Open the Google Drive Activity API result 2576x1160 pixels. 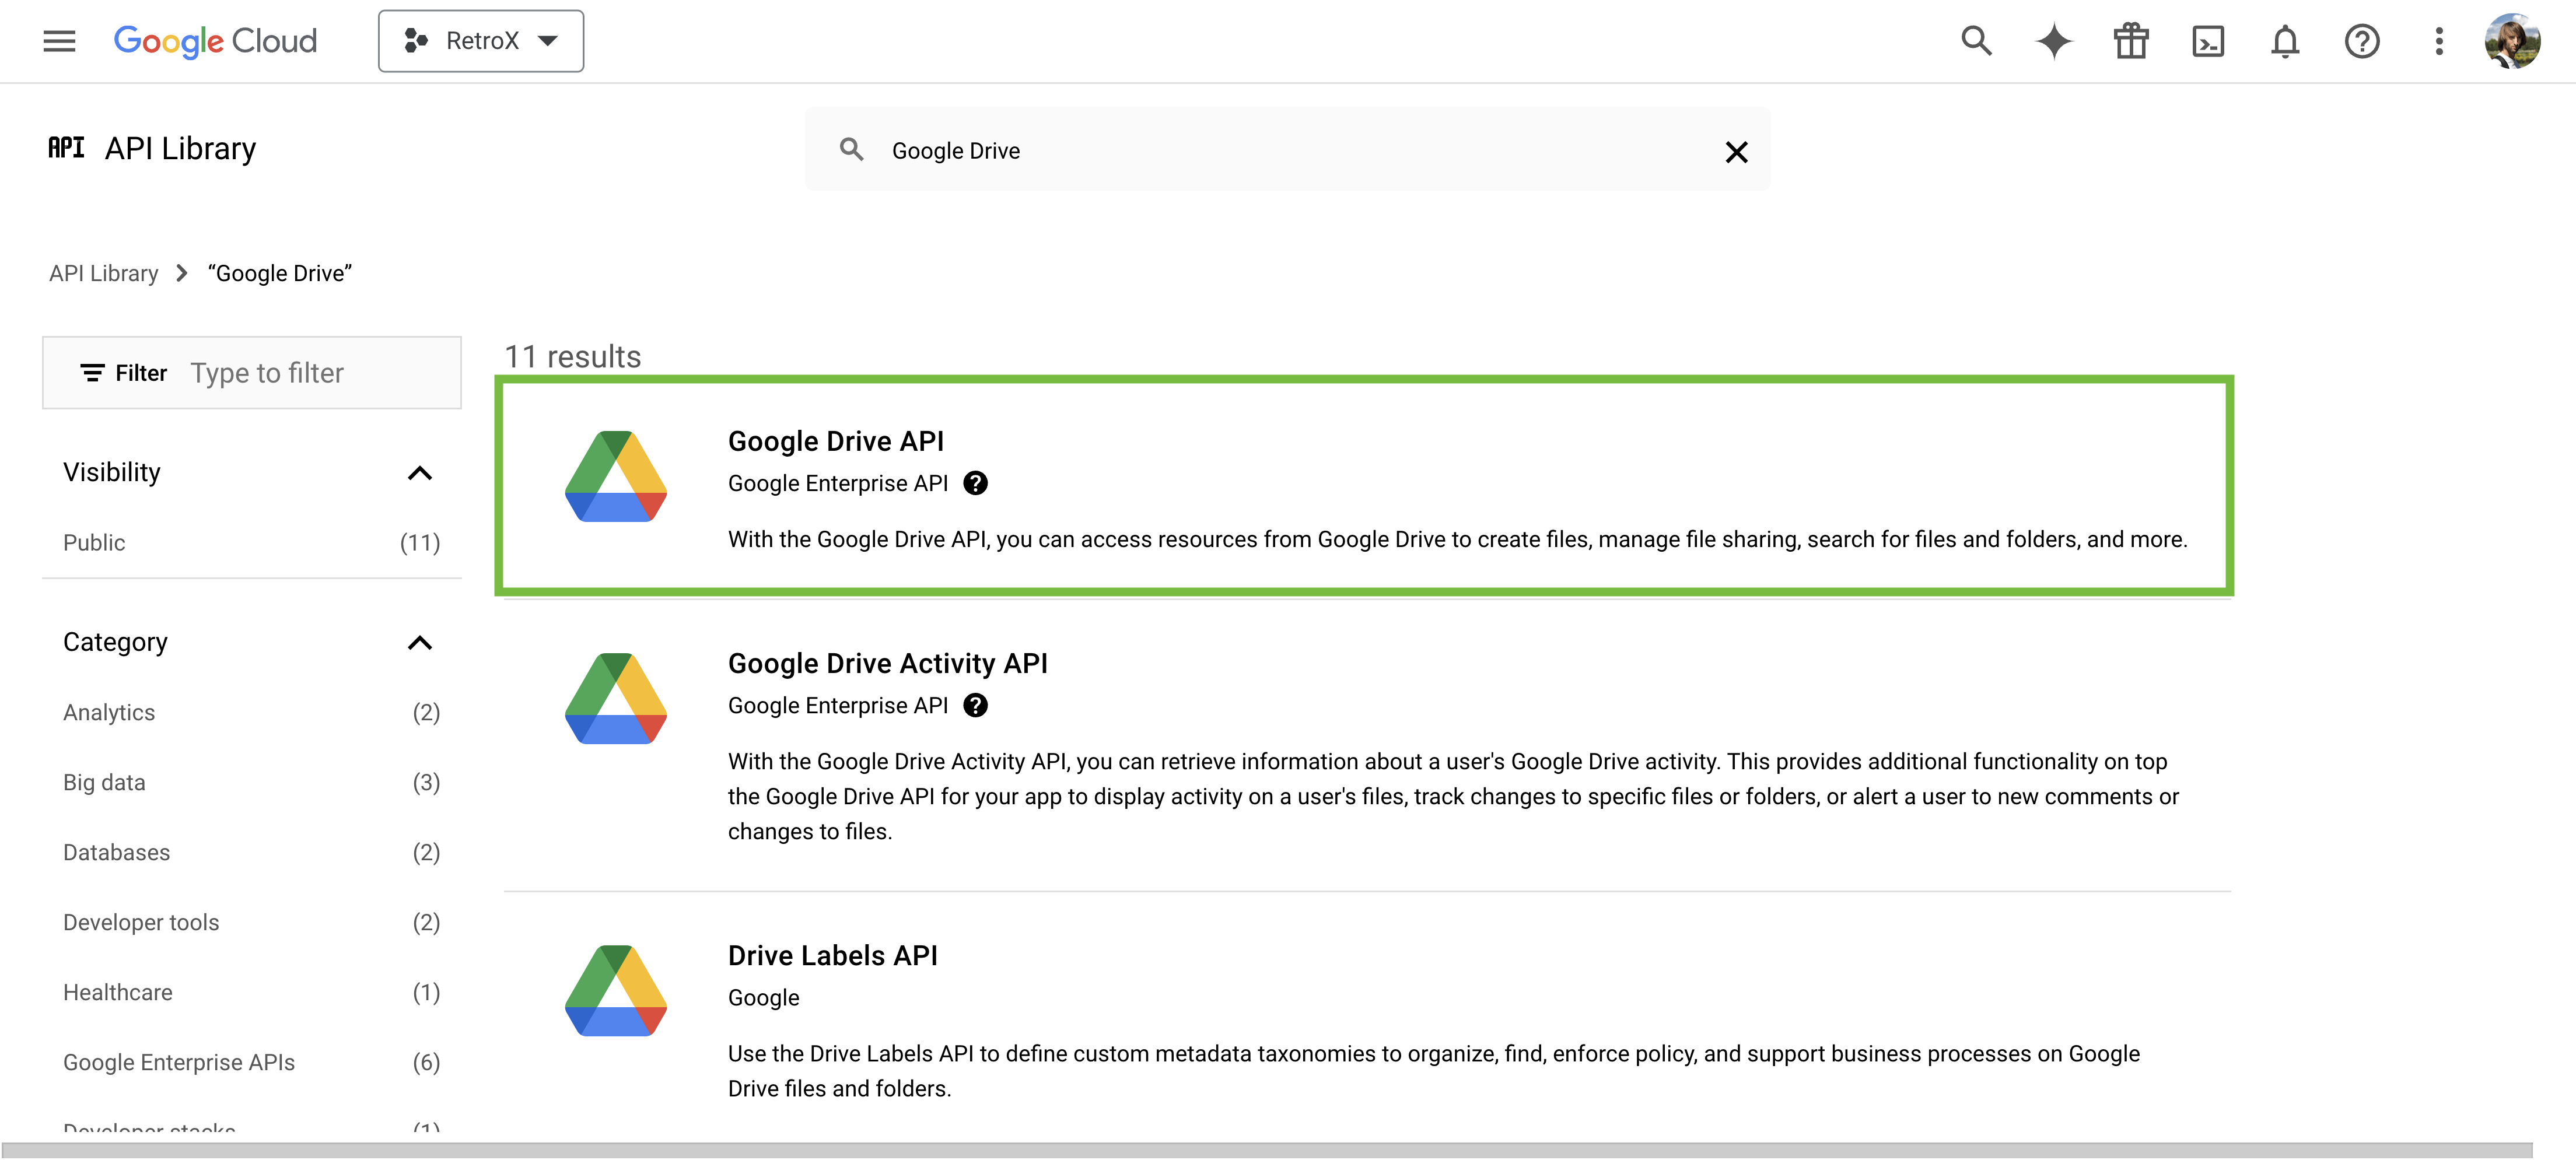click(x=888, y=663)
